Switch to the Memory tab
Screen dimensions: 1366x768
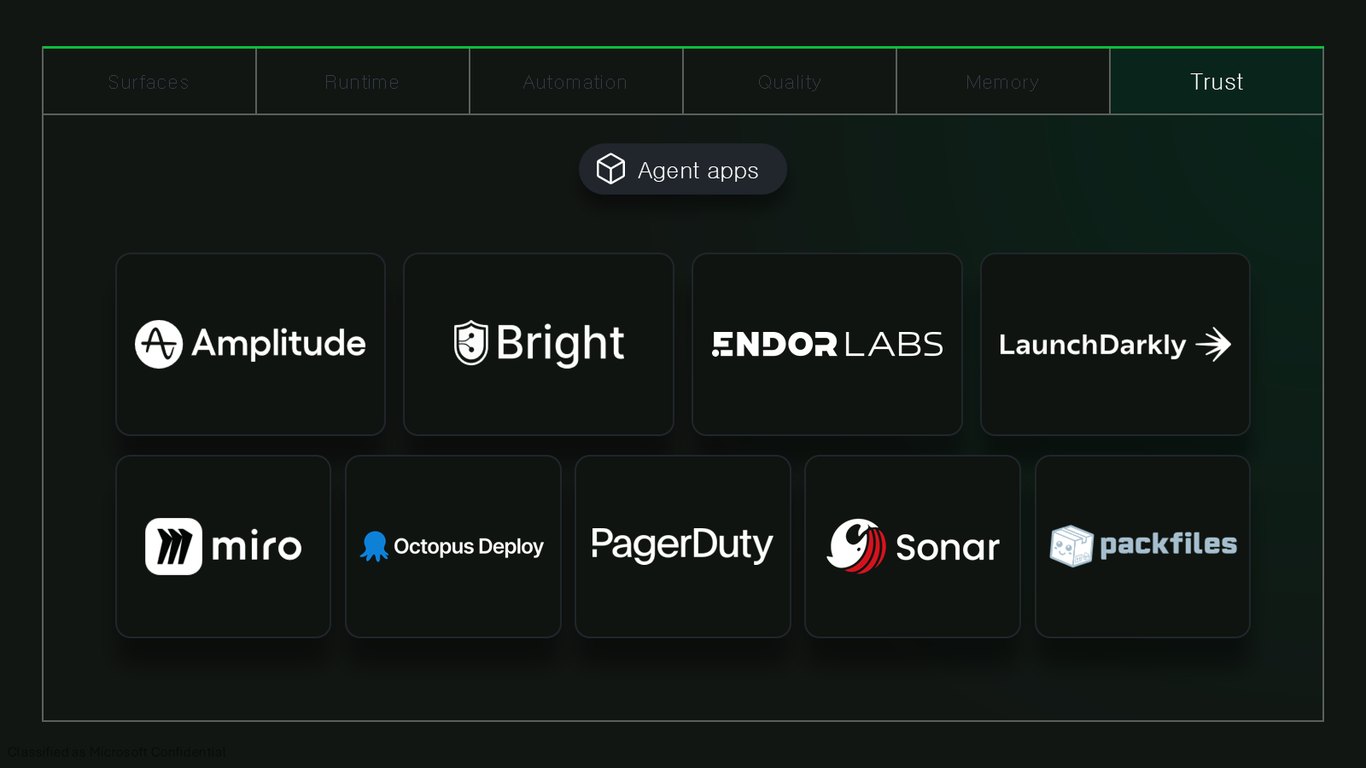tap(1003, 82)
